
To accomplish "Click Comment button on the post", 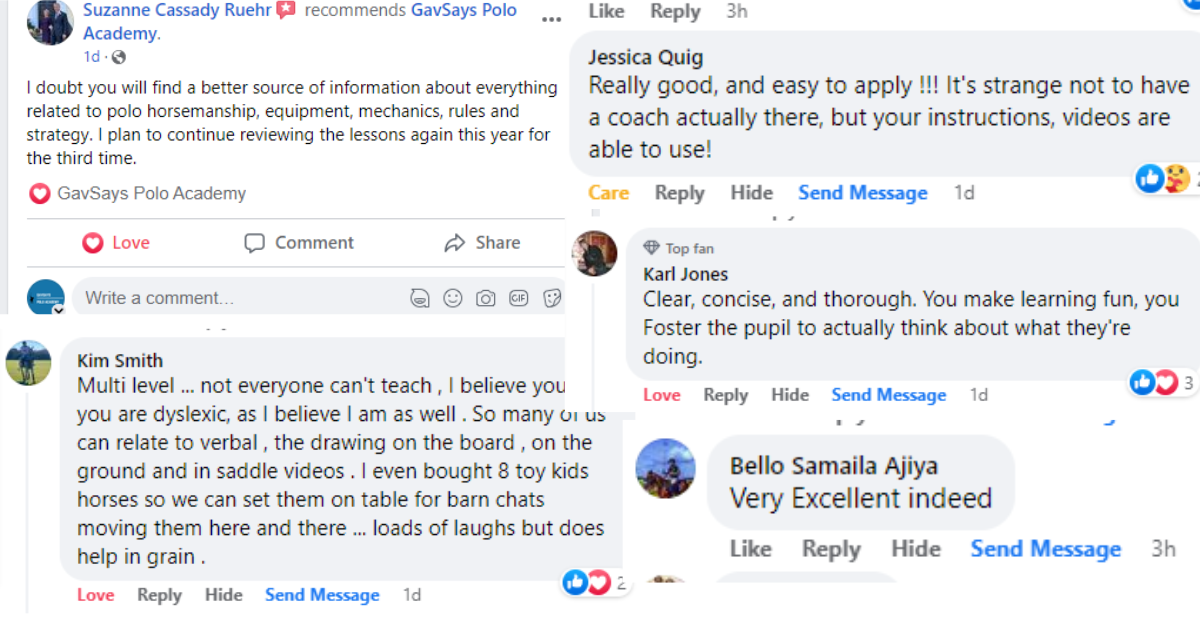I will [299, 243].
